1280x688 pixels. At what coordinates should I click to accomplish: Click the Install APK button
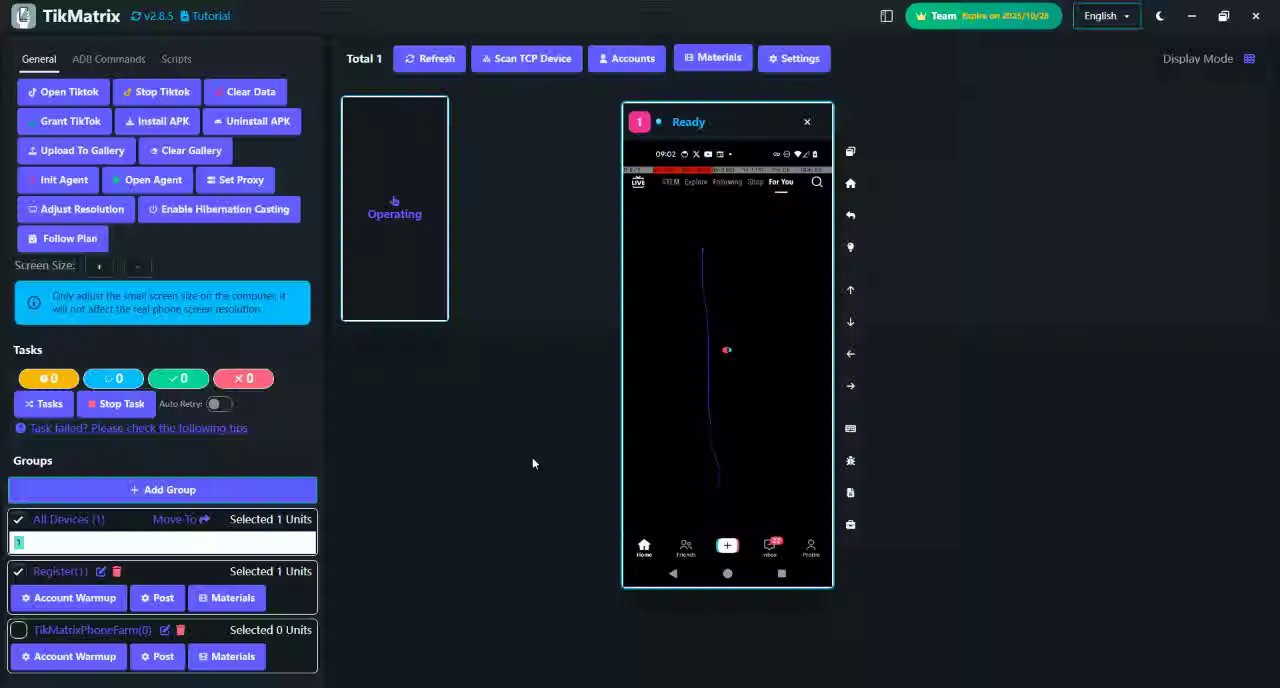(x=157, y=121)
